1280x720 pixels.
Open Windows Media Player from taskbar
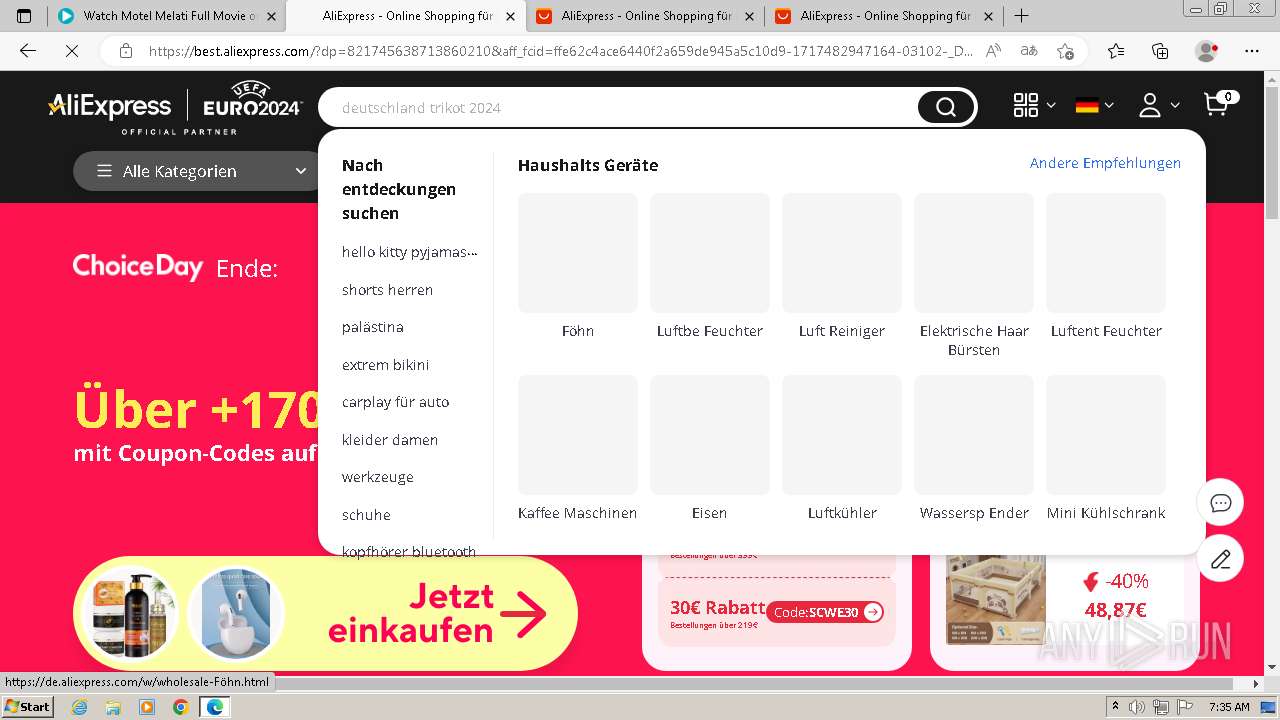pos(147,707)
